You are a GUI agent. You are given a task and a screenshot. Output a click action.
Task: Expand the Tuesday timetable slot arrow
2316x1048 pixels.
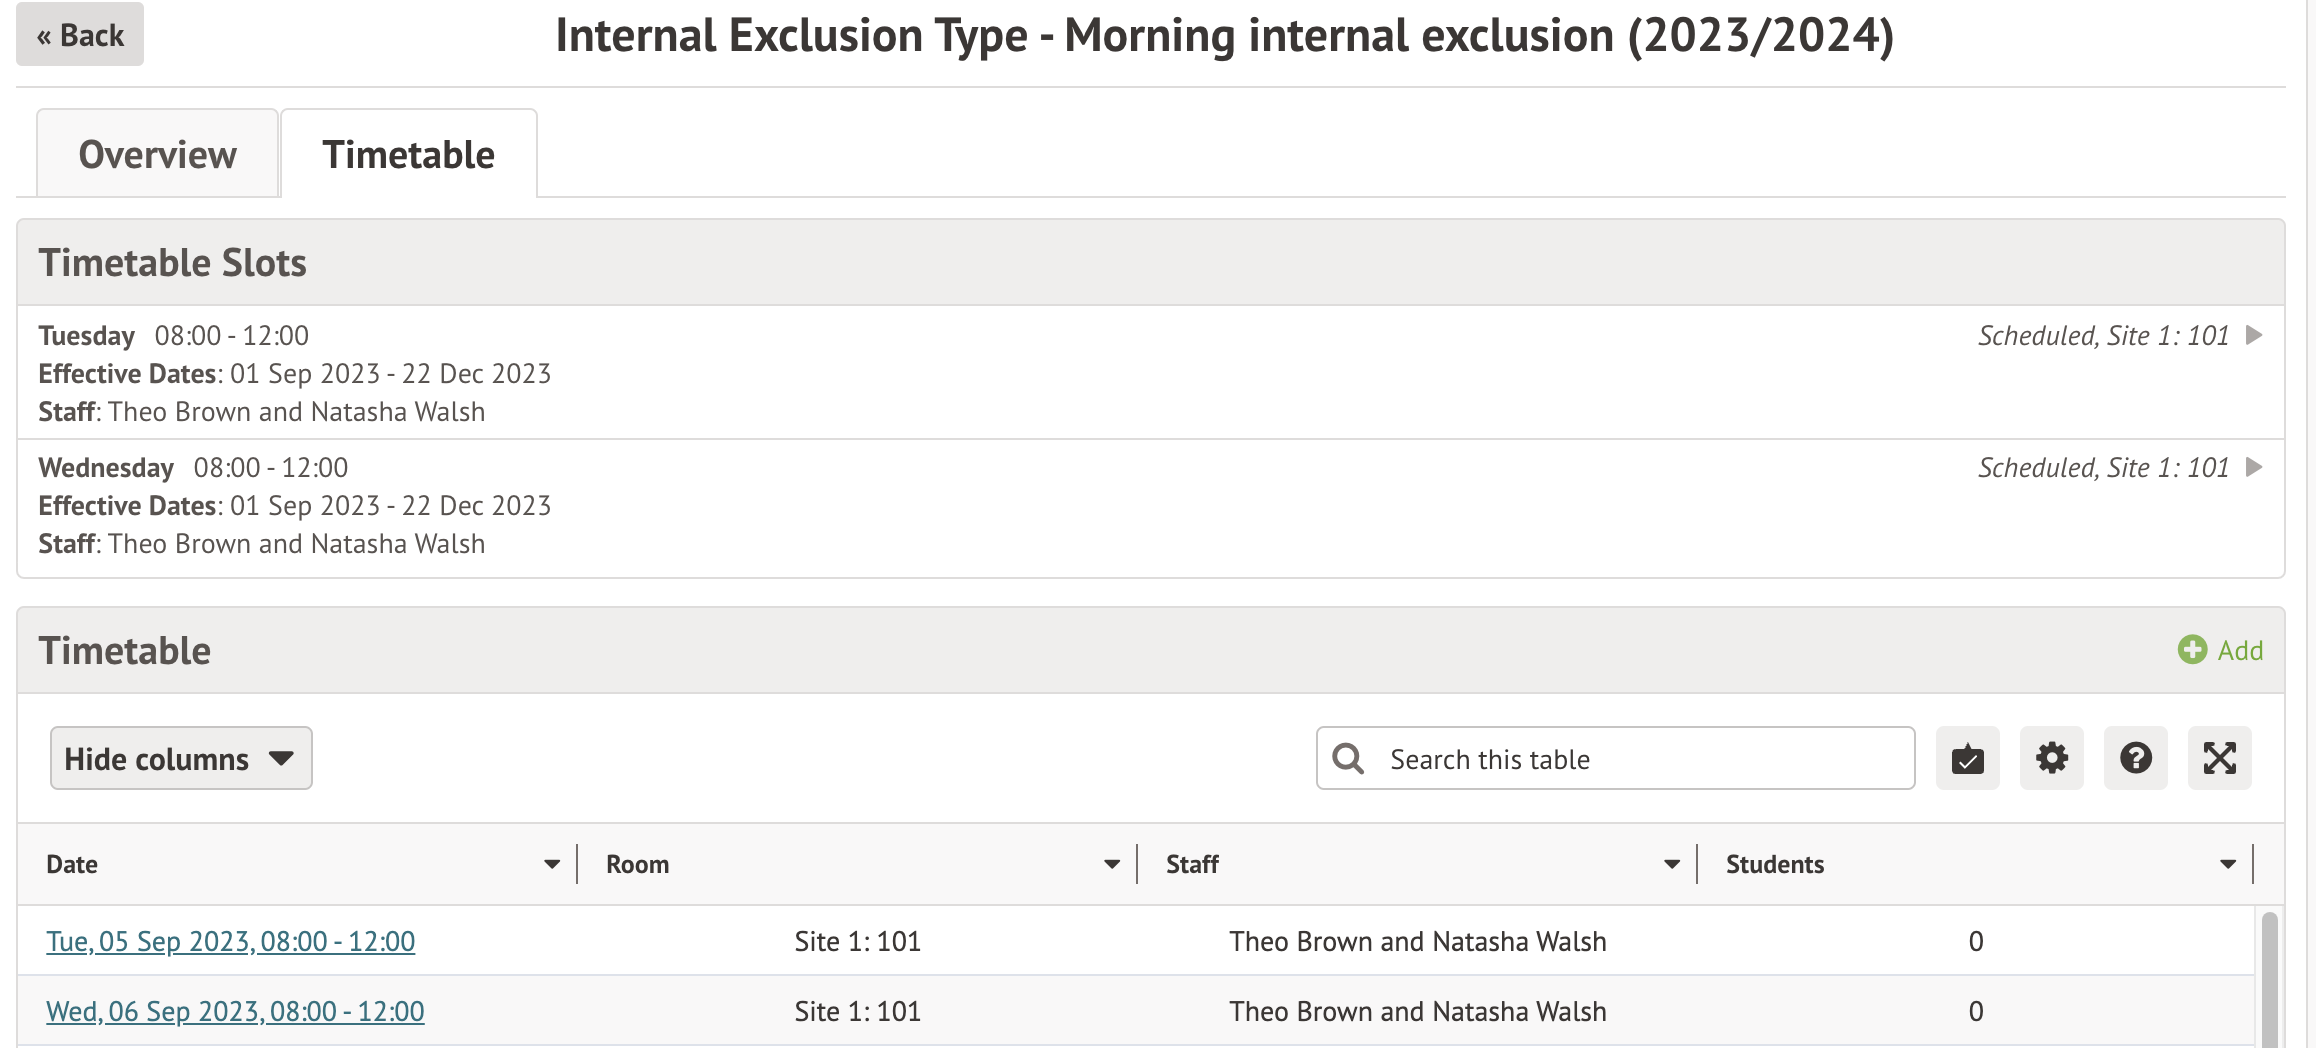2254,335
